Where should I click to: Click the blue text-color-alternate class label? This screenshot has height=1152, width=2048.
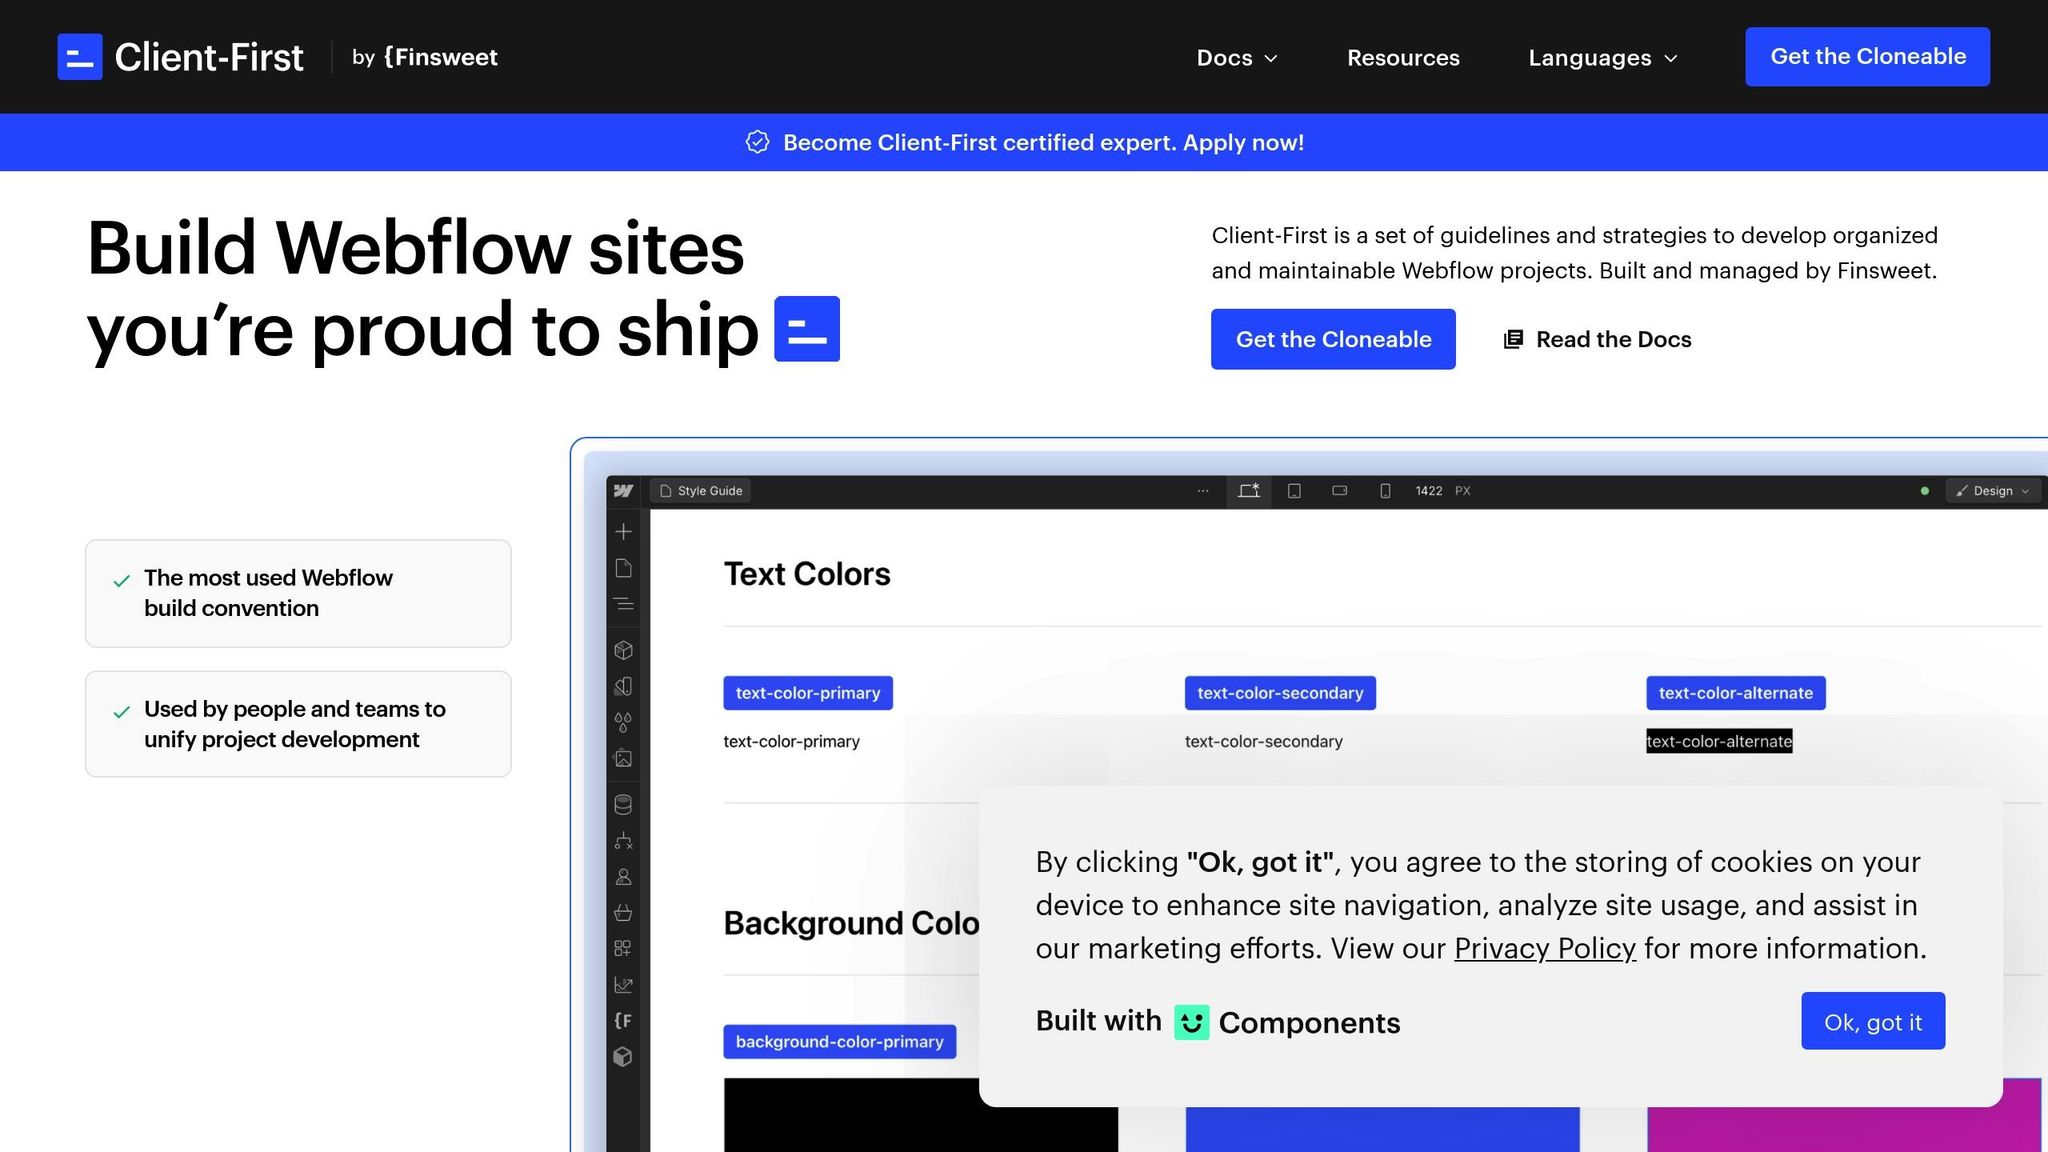pos(1736,693)
